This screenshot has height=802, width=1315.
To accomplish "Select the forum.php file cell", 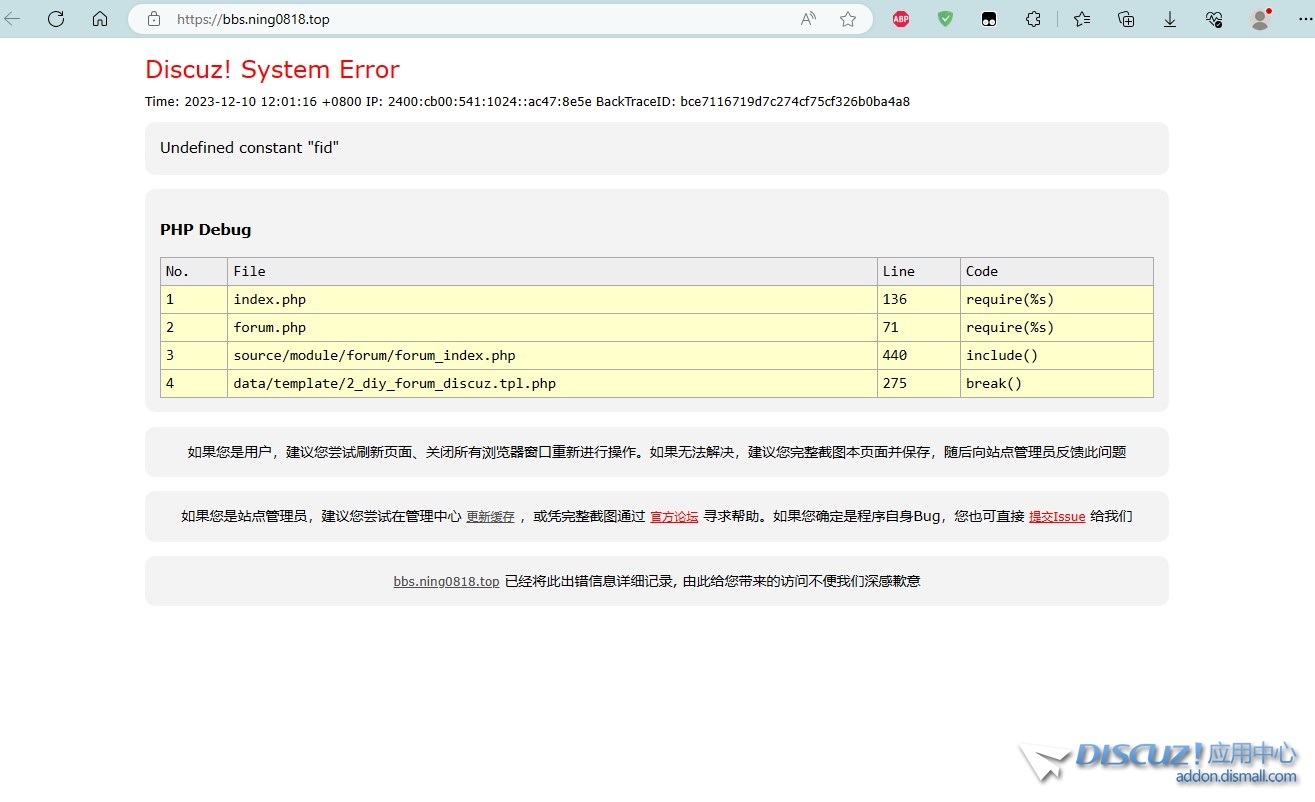I will pyautogui.click(x=552, y=327).
